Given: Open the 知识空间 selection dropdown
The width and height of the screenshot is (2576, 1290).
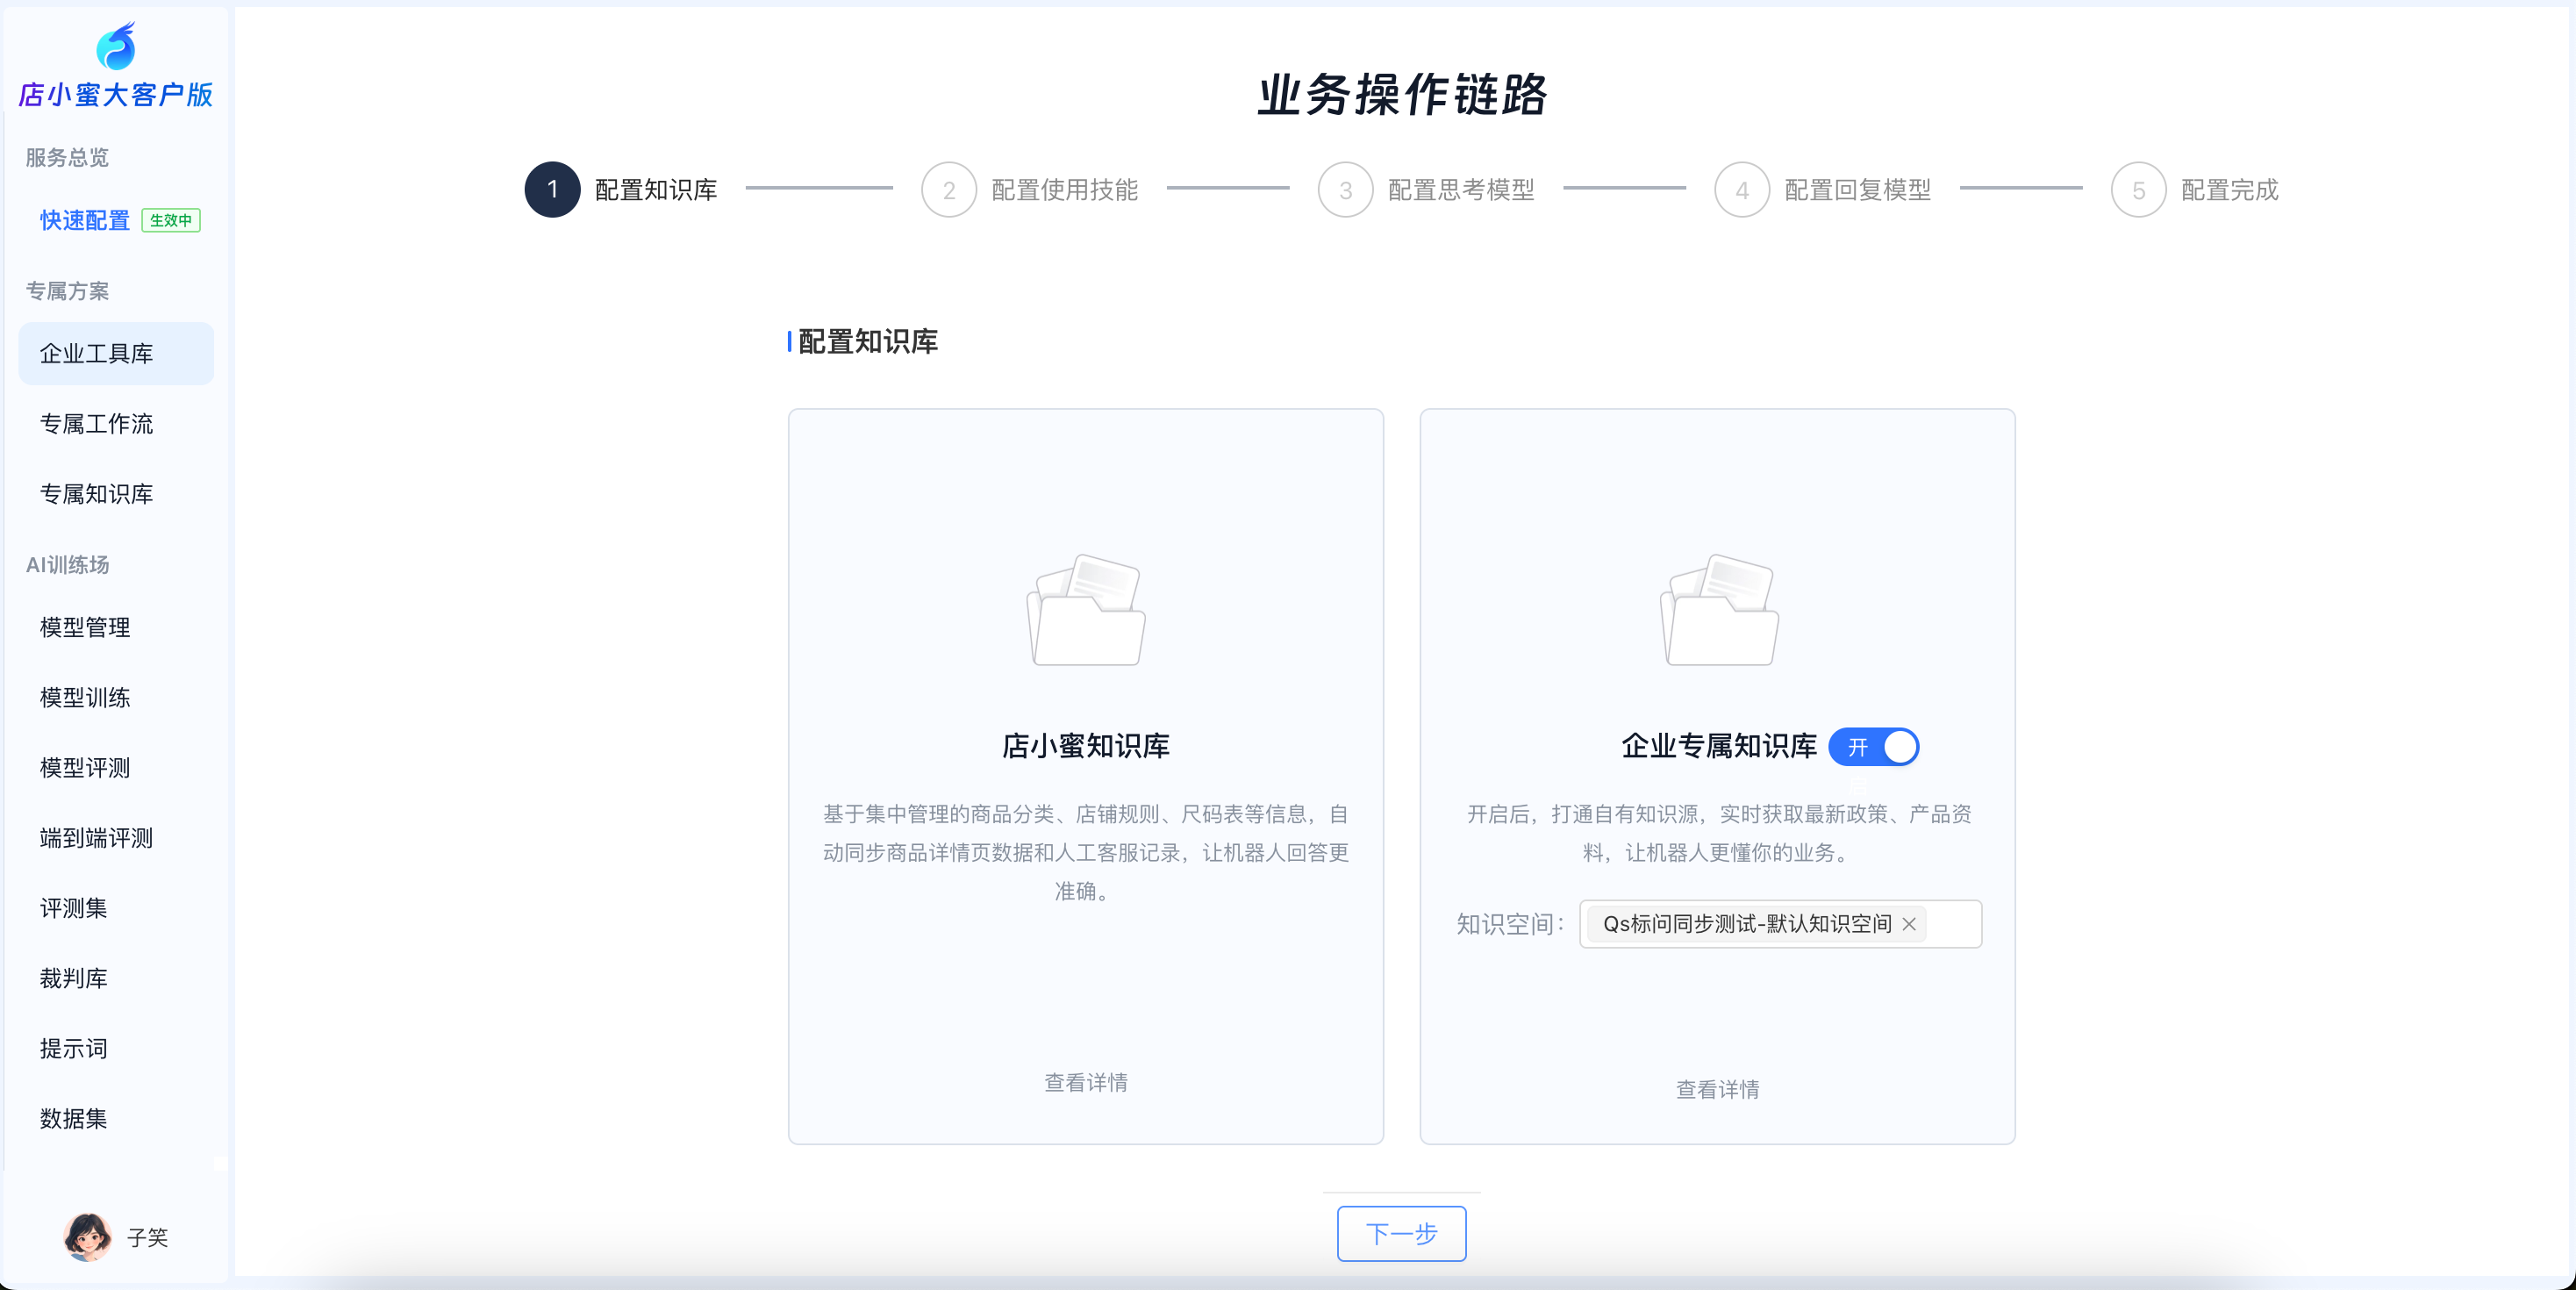Looking at the screenshot, I should 1952,924.
